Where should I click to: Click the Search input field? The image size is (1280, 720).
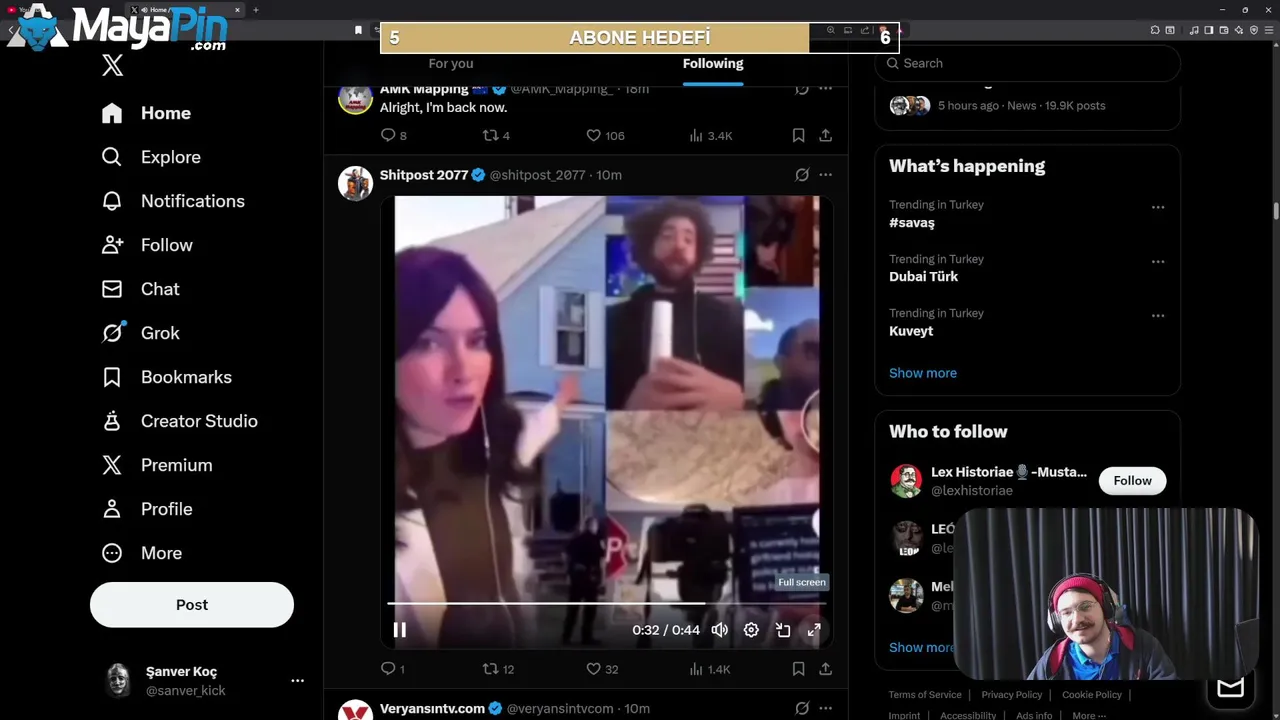point(1028,63)
